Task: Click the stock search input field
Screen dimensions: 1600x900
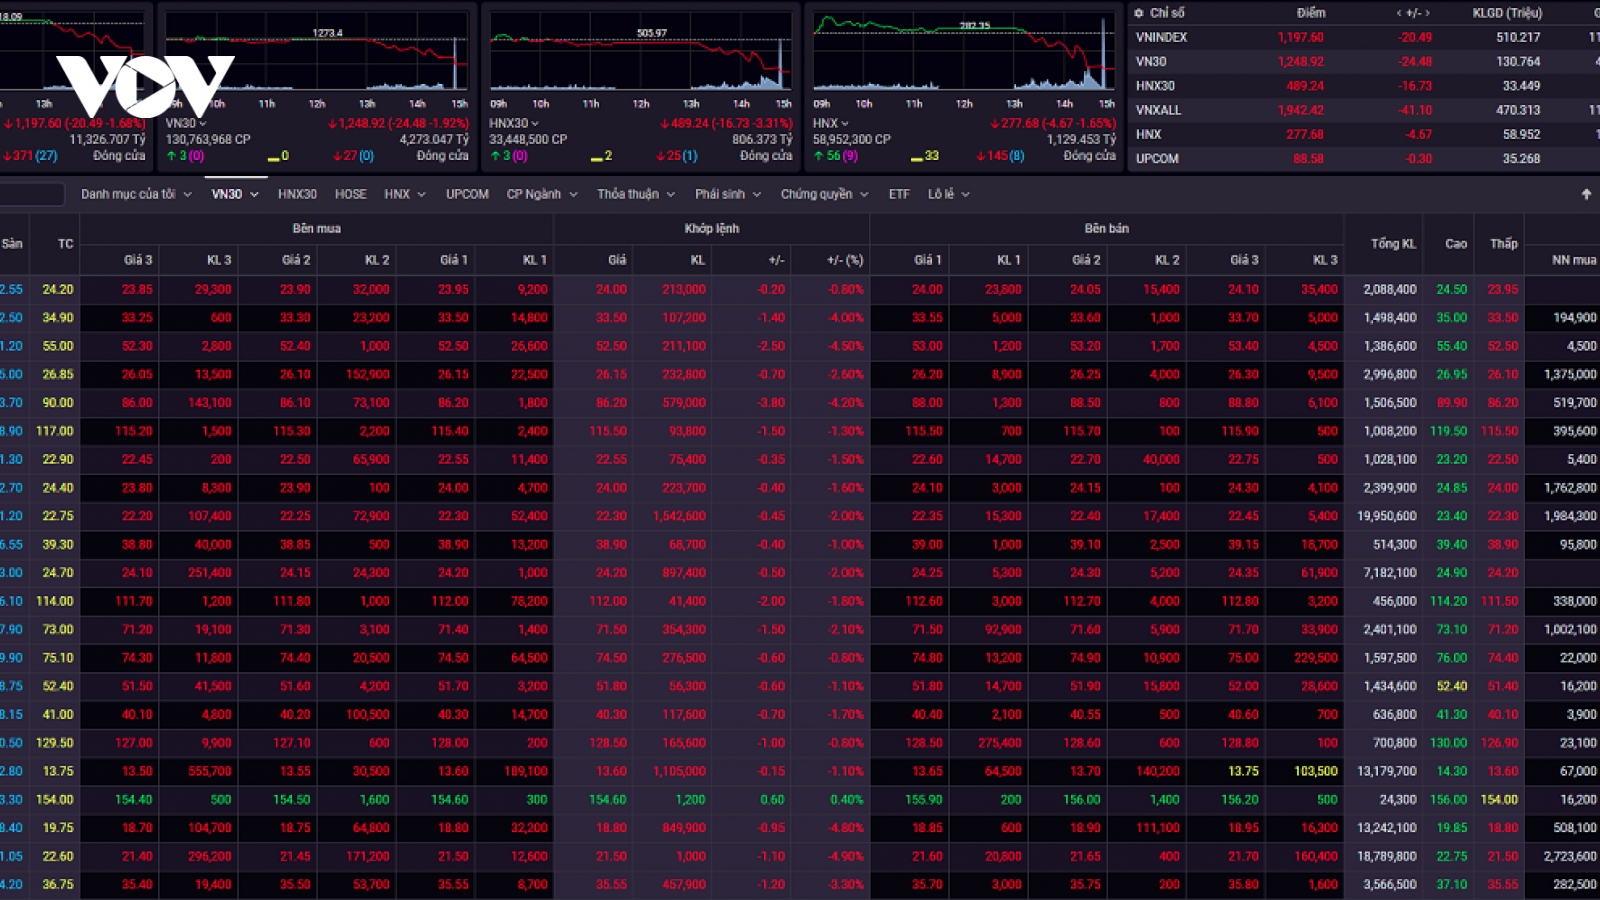Action: tap(32, 194)
